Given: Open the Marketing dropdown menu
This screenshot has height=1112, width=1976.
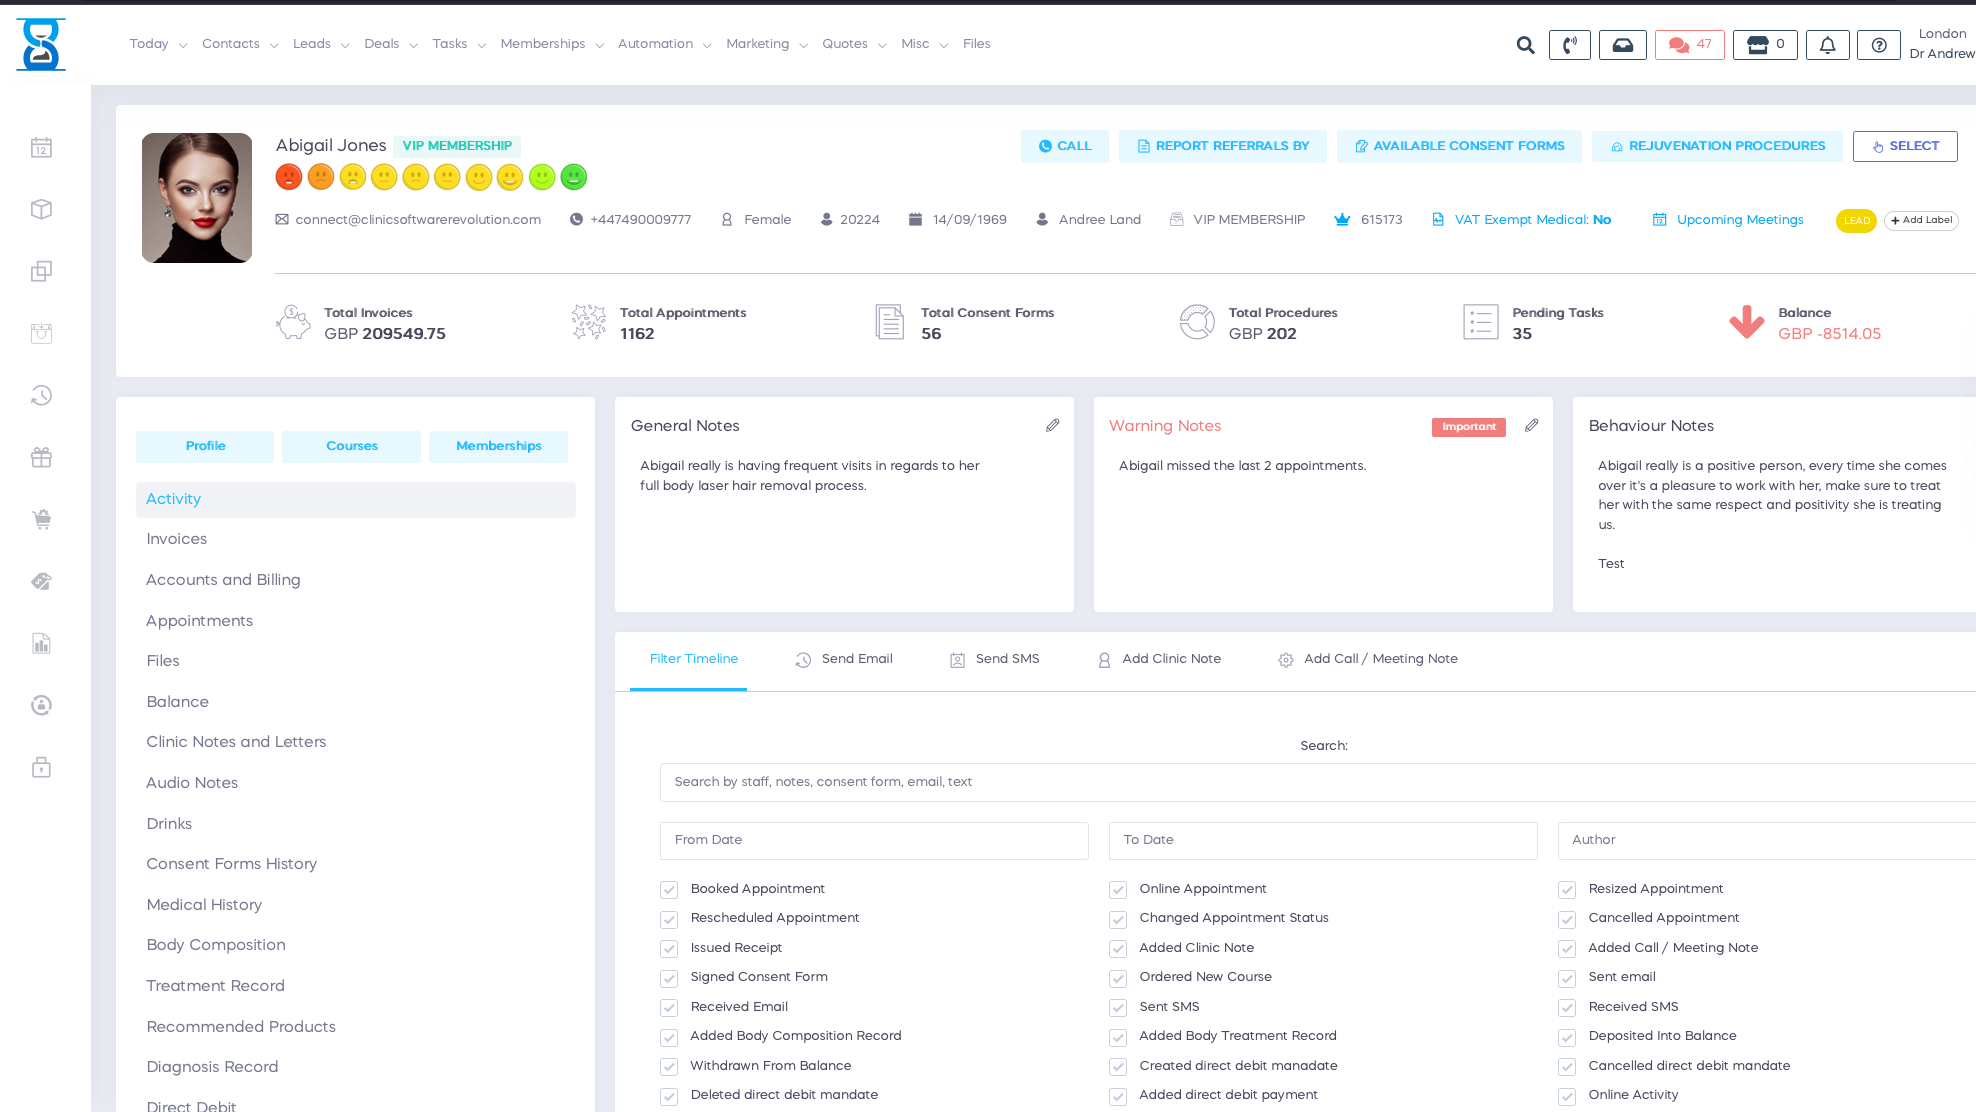Looking at the screenshot, I should click(x=767, y=44).
